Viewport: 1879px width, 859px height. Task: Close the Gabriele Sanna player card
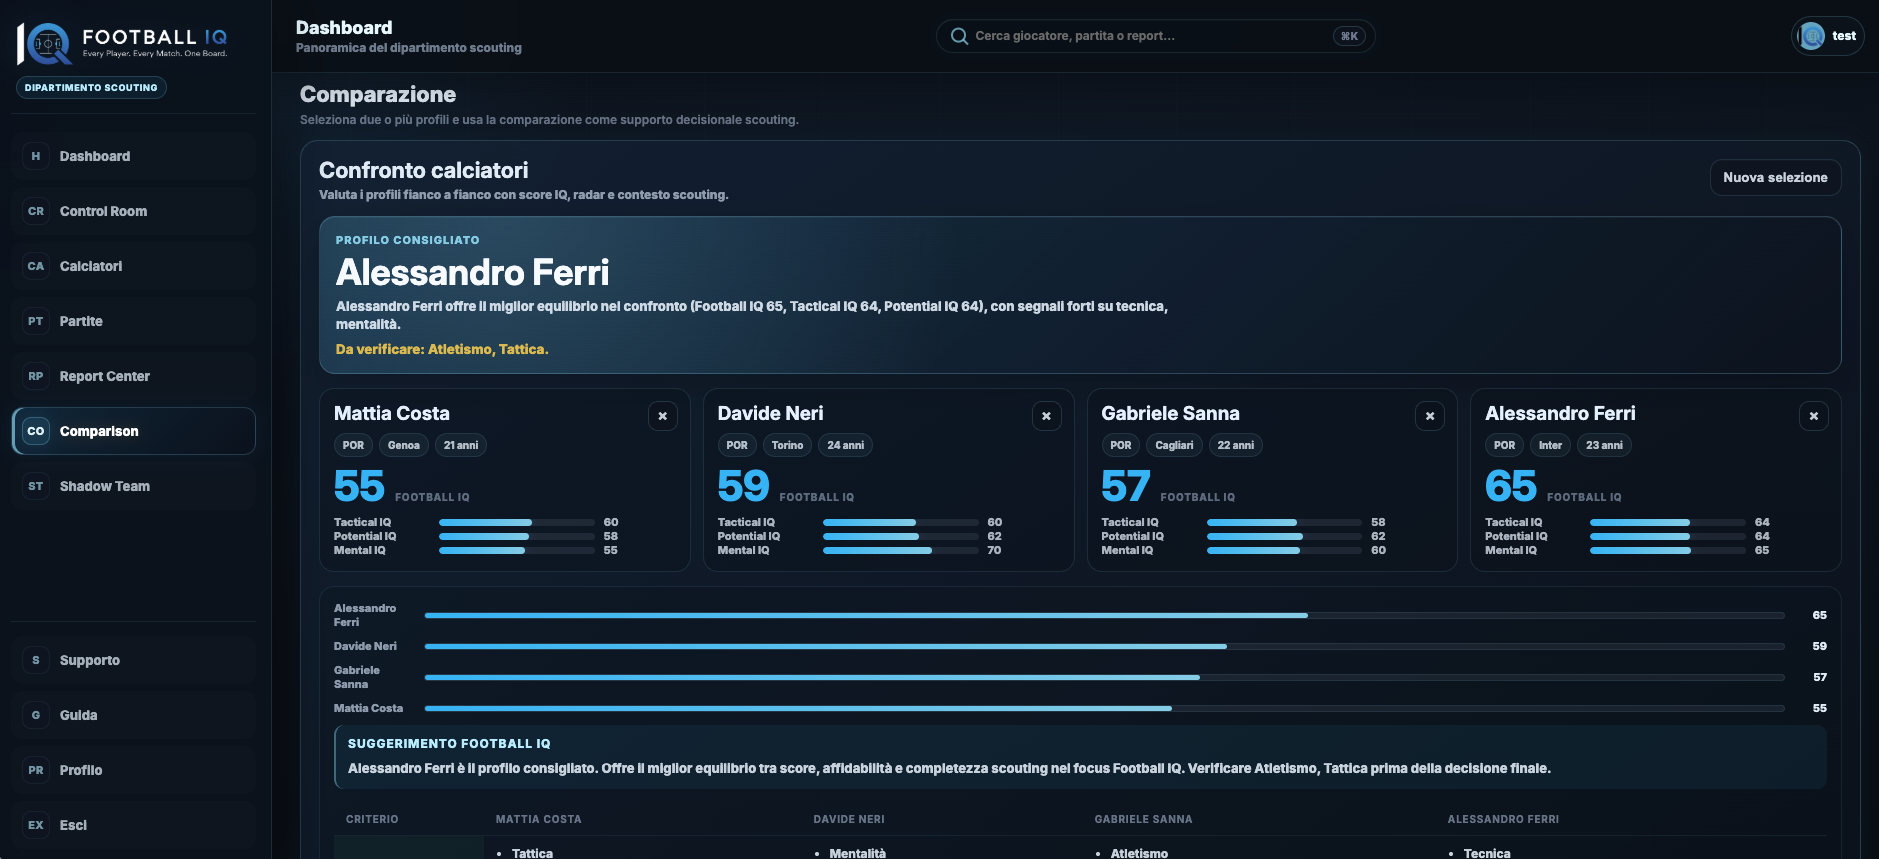click(x=1430, y=416)
